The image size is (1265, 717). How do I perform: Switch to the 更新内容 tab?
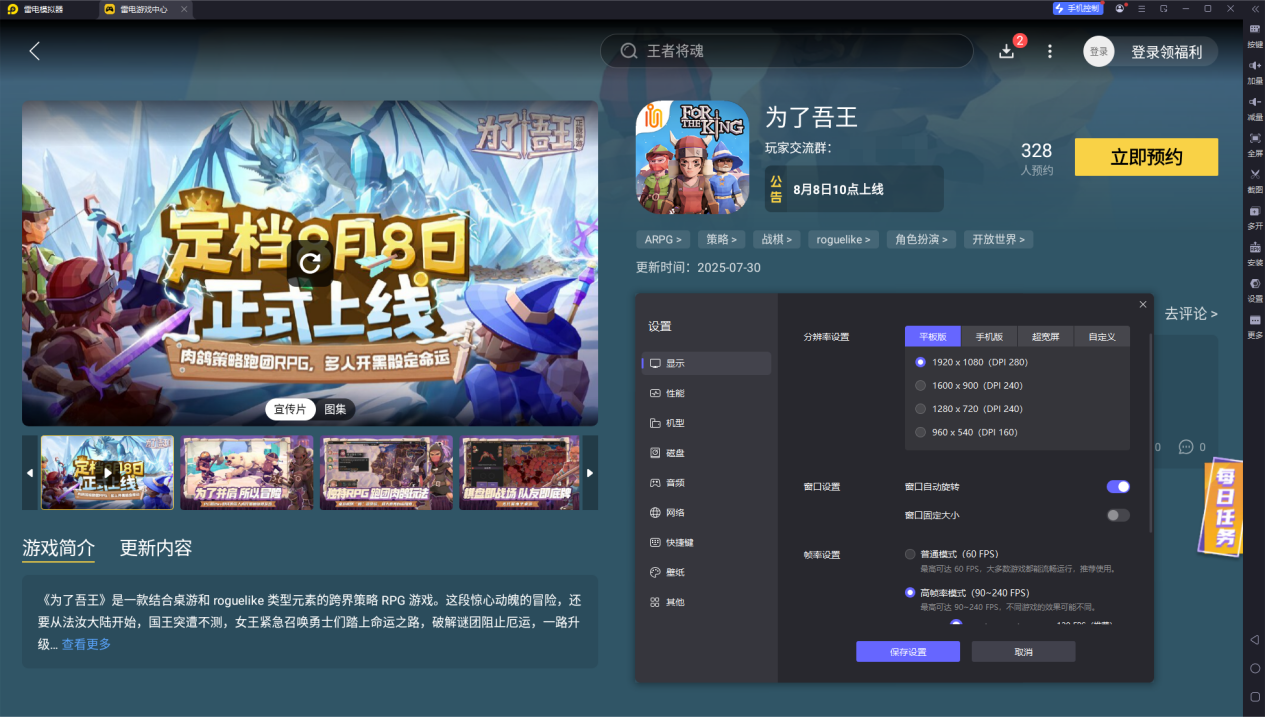pos(156,548)
